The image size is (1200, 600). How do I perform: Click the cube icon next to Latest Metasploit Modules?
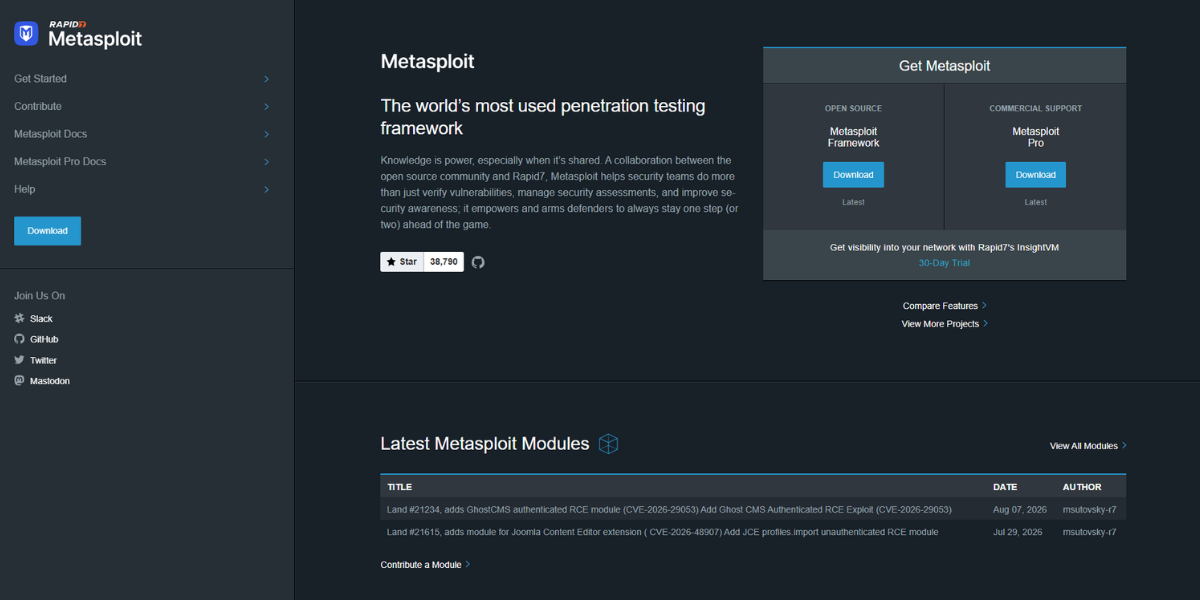tap(608, 444)
